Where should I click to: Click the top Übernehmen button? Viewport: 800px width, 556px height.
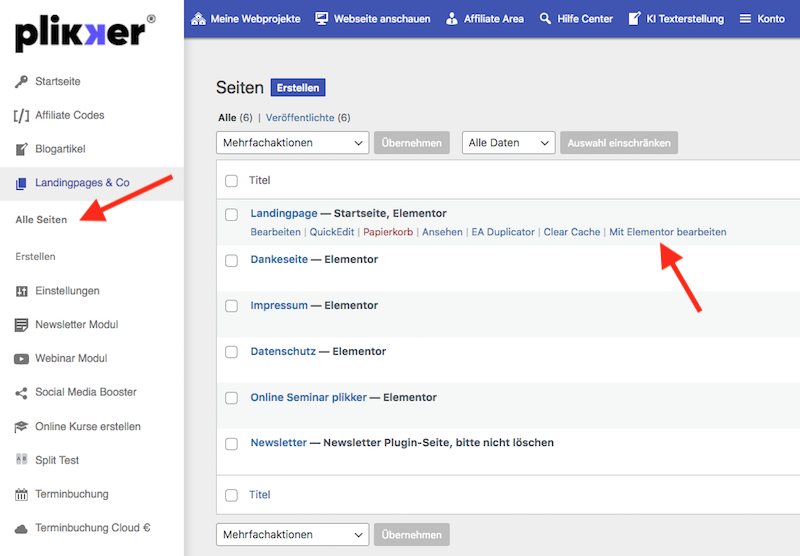412,143
